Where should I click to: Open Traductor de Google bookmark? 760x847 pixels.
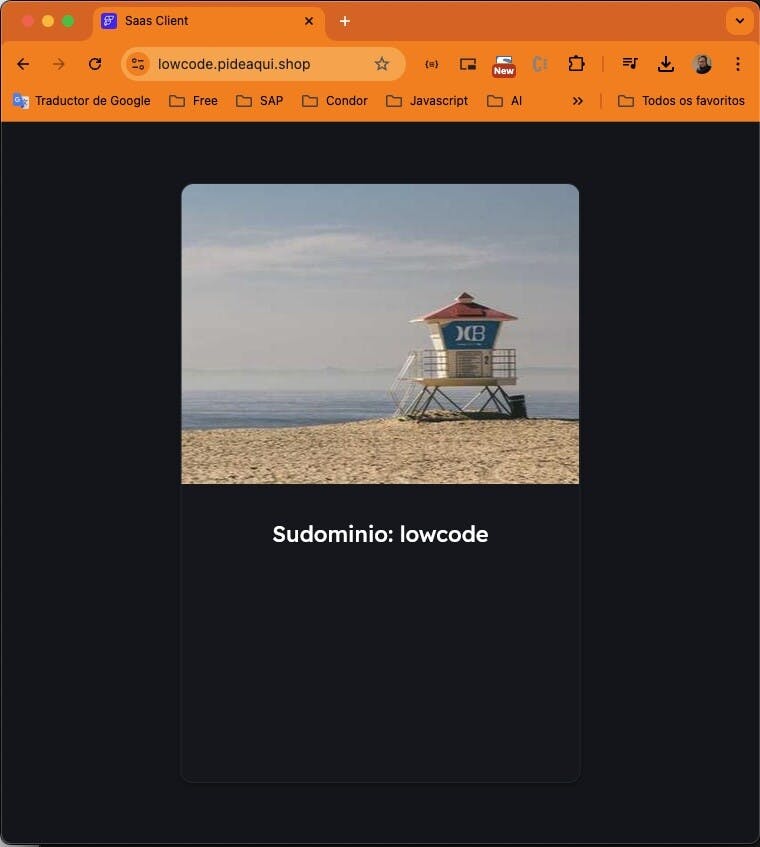(82, 101)
